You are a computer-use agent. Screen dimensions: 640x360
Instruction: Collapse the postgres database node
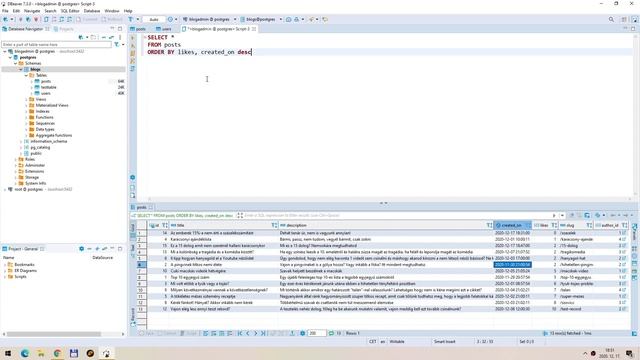10,58
